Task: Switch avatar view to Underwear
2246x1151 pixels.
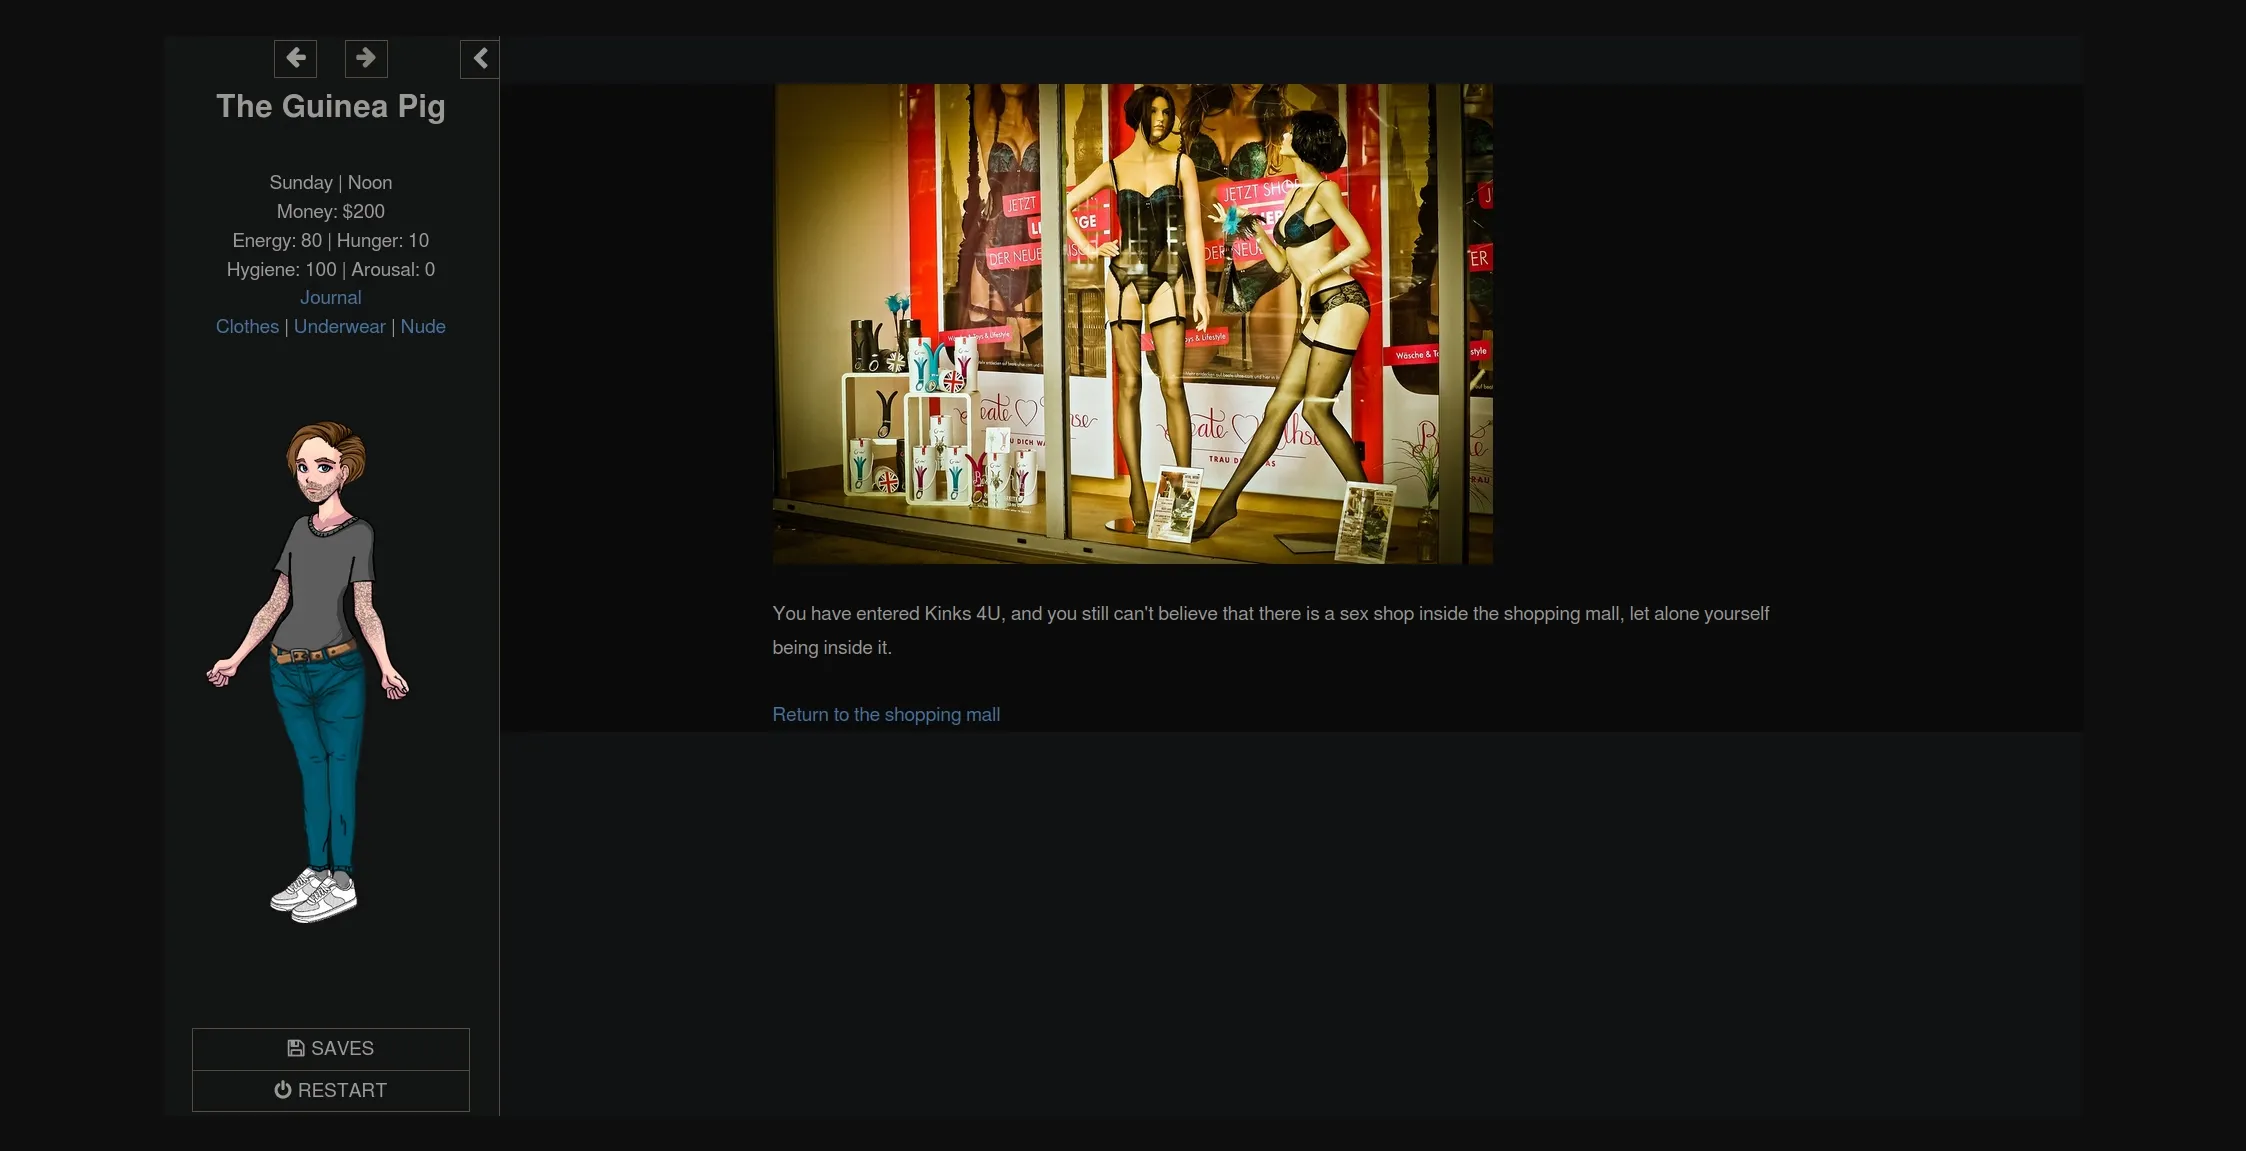Action: 339,326
